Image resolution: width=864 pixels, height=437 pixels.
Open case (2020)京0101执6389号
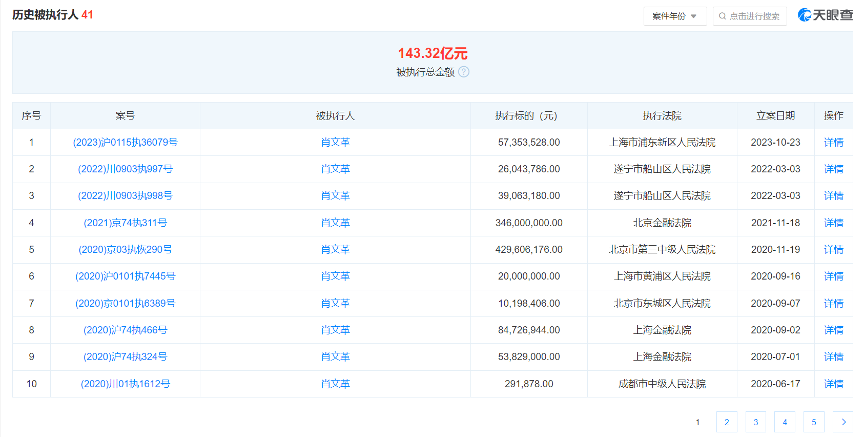coord(125,303)
